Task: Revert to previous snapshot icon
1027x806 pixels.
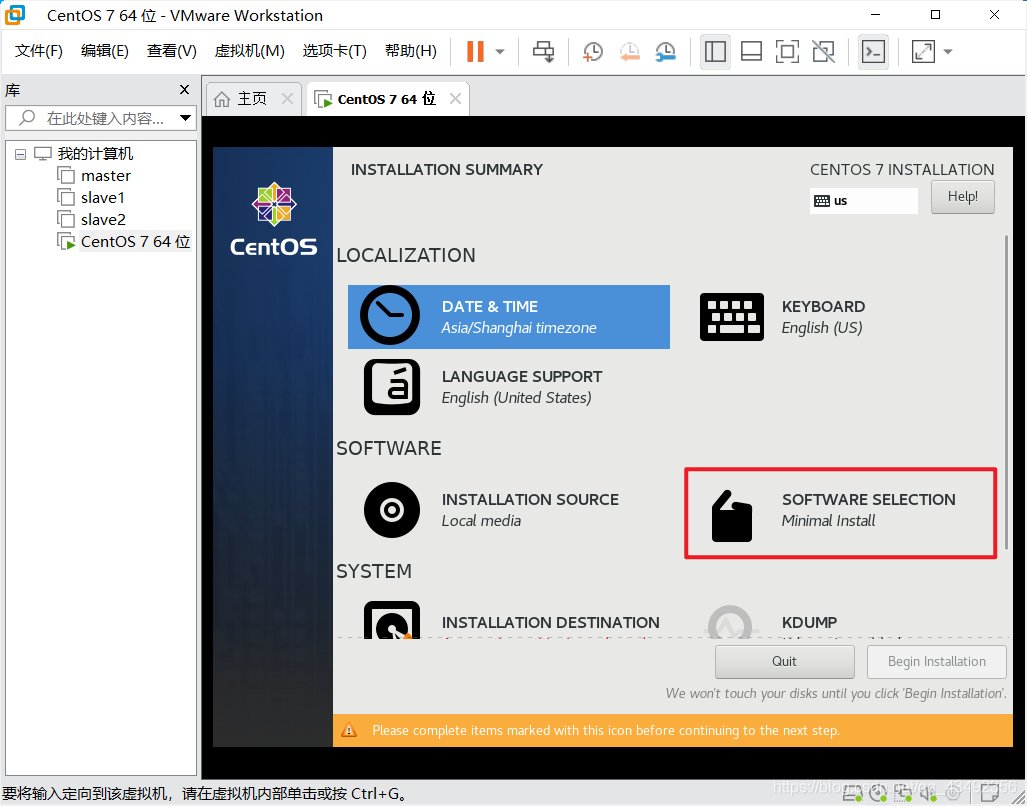Action: pos(629,52)
